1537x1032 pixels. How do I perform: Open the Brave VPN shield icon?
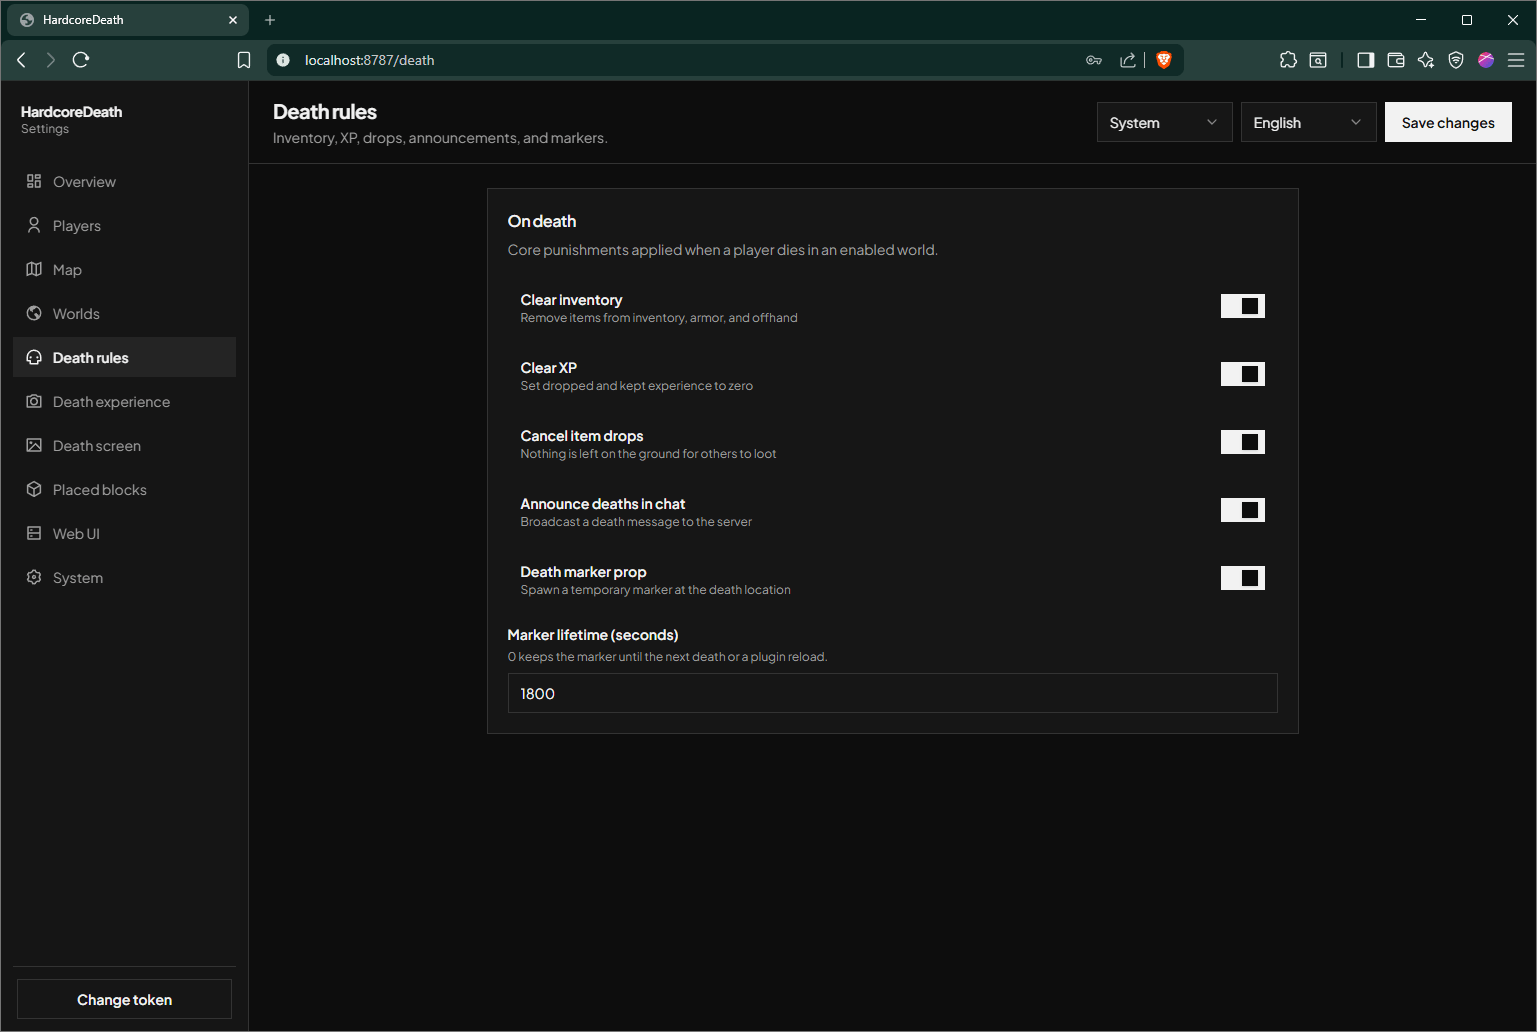1456,60
